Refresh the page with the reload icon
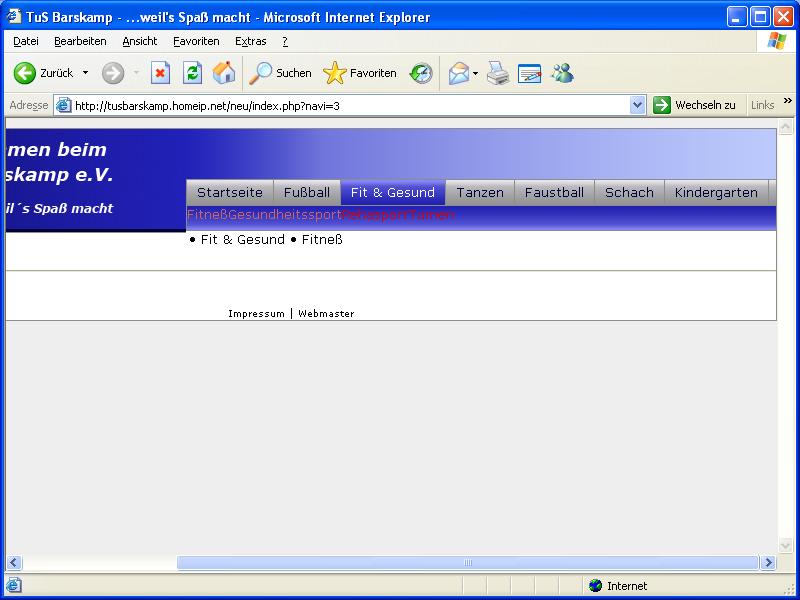Image resolution: width=800 pixels, height=600 pixels. click(192, 73)
